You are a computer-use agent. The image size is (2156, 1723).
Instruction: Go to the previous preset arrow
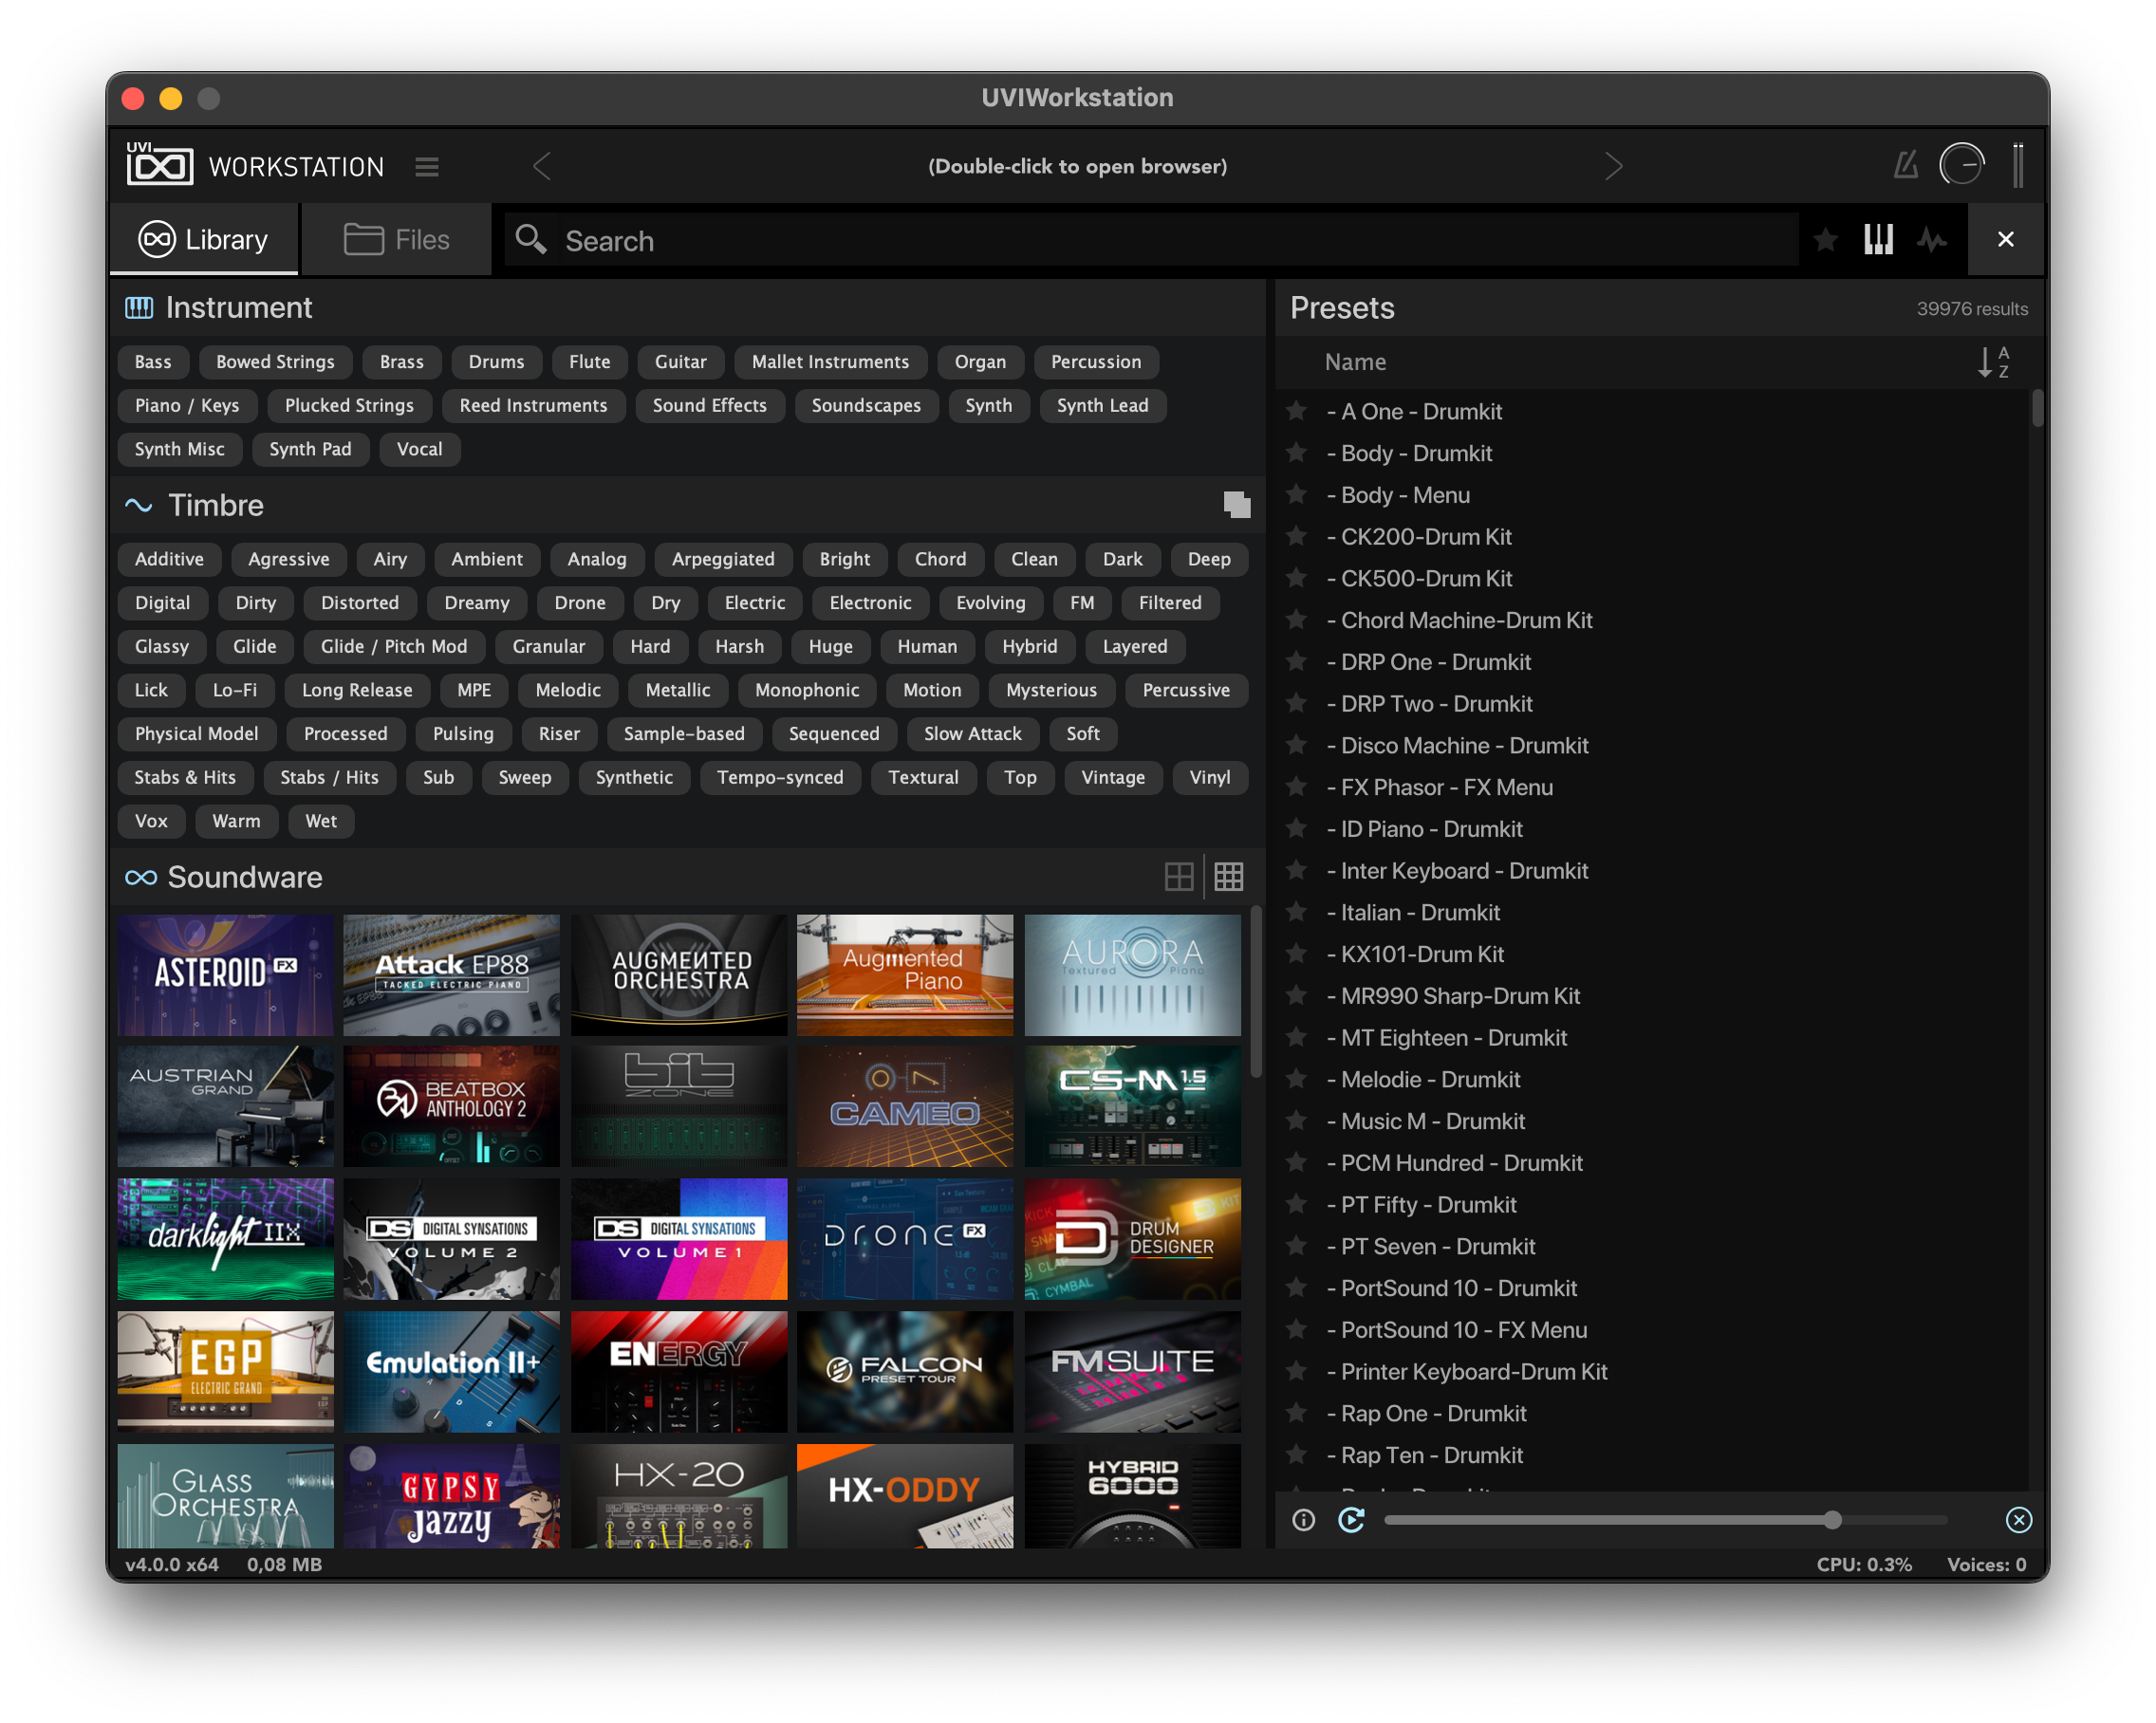[x=542, y=166]
